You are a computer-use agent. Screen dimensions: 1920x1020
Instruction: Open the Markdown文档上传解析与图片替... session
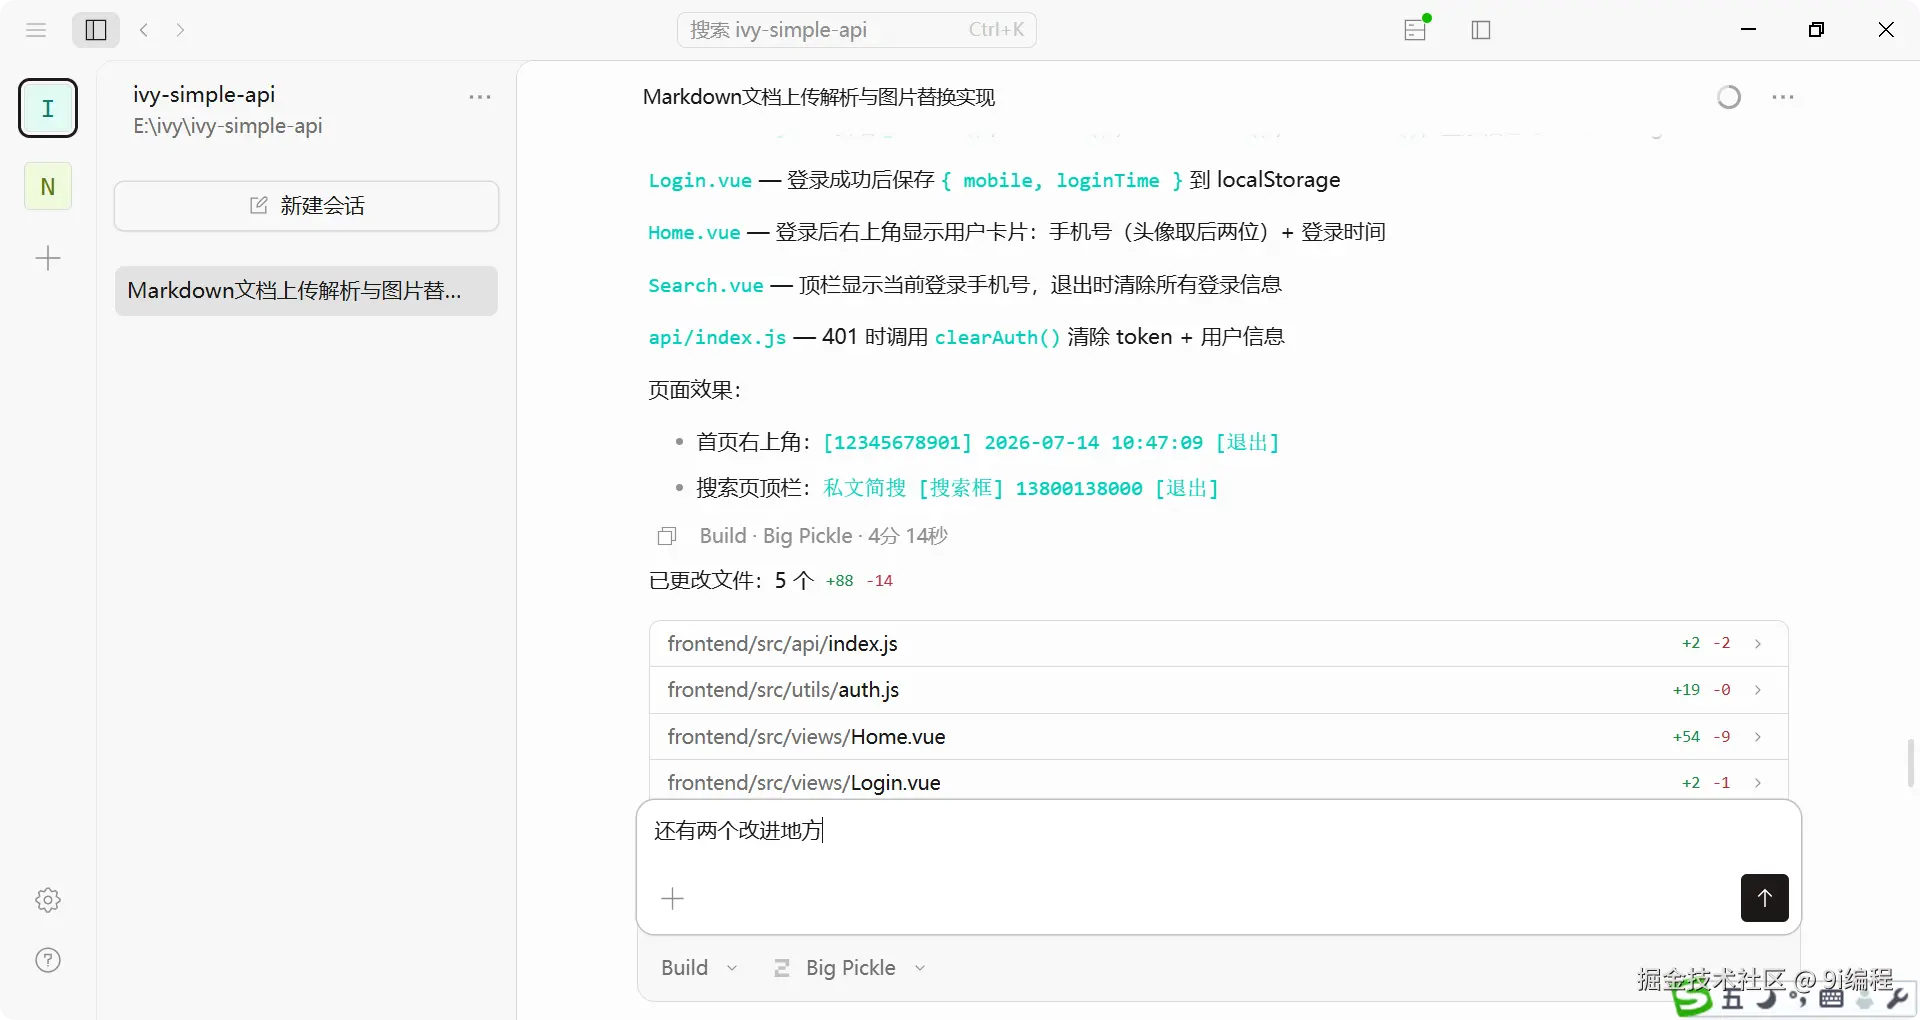coord(306,291)
